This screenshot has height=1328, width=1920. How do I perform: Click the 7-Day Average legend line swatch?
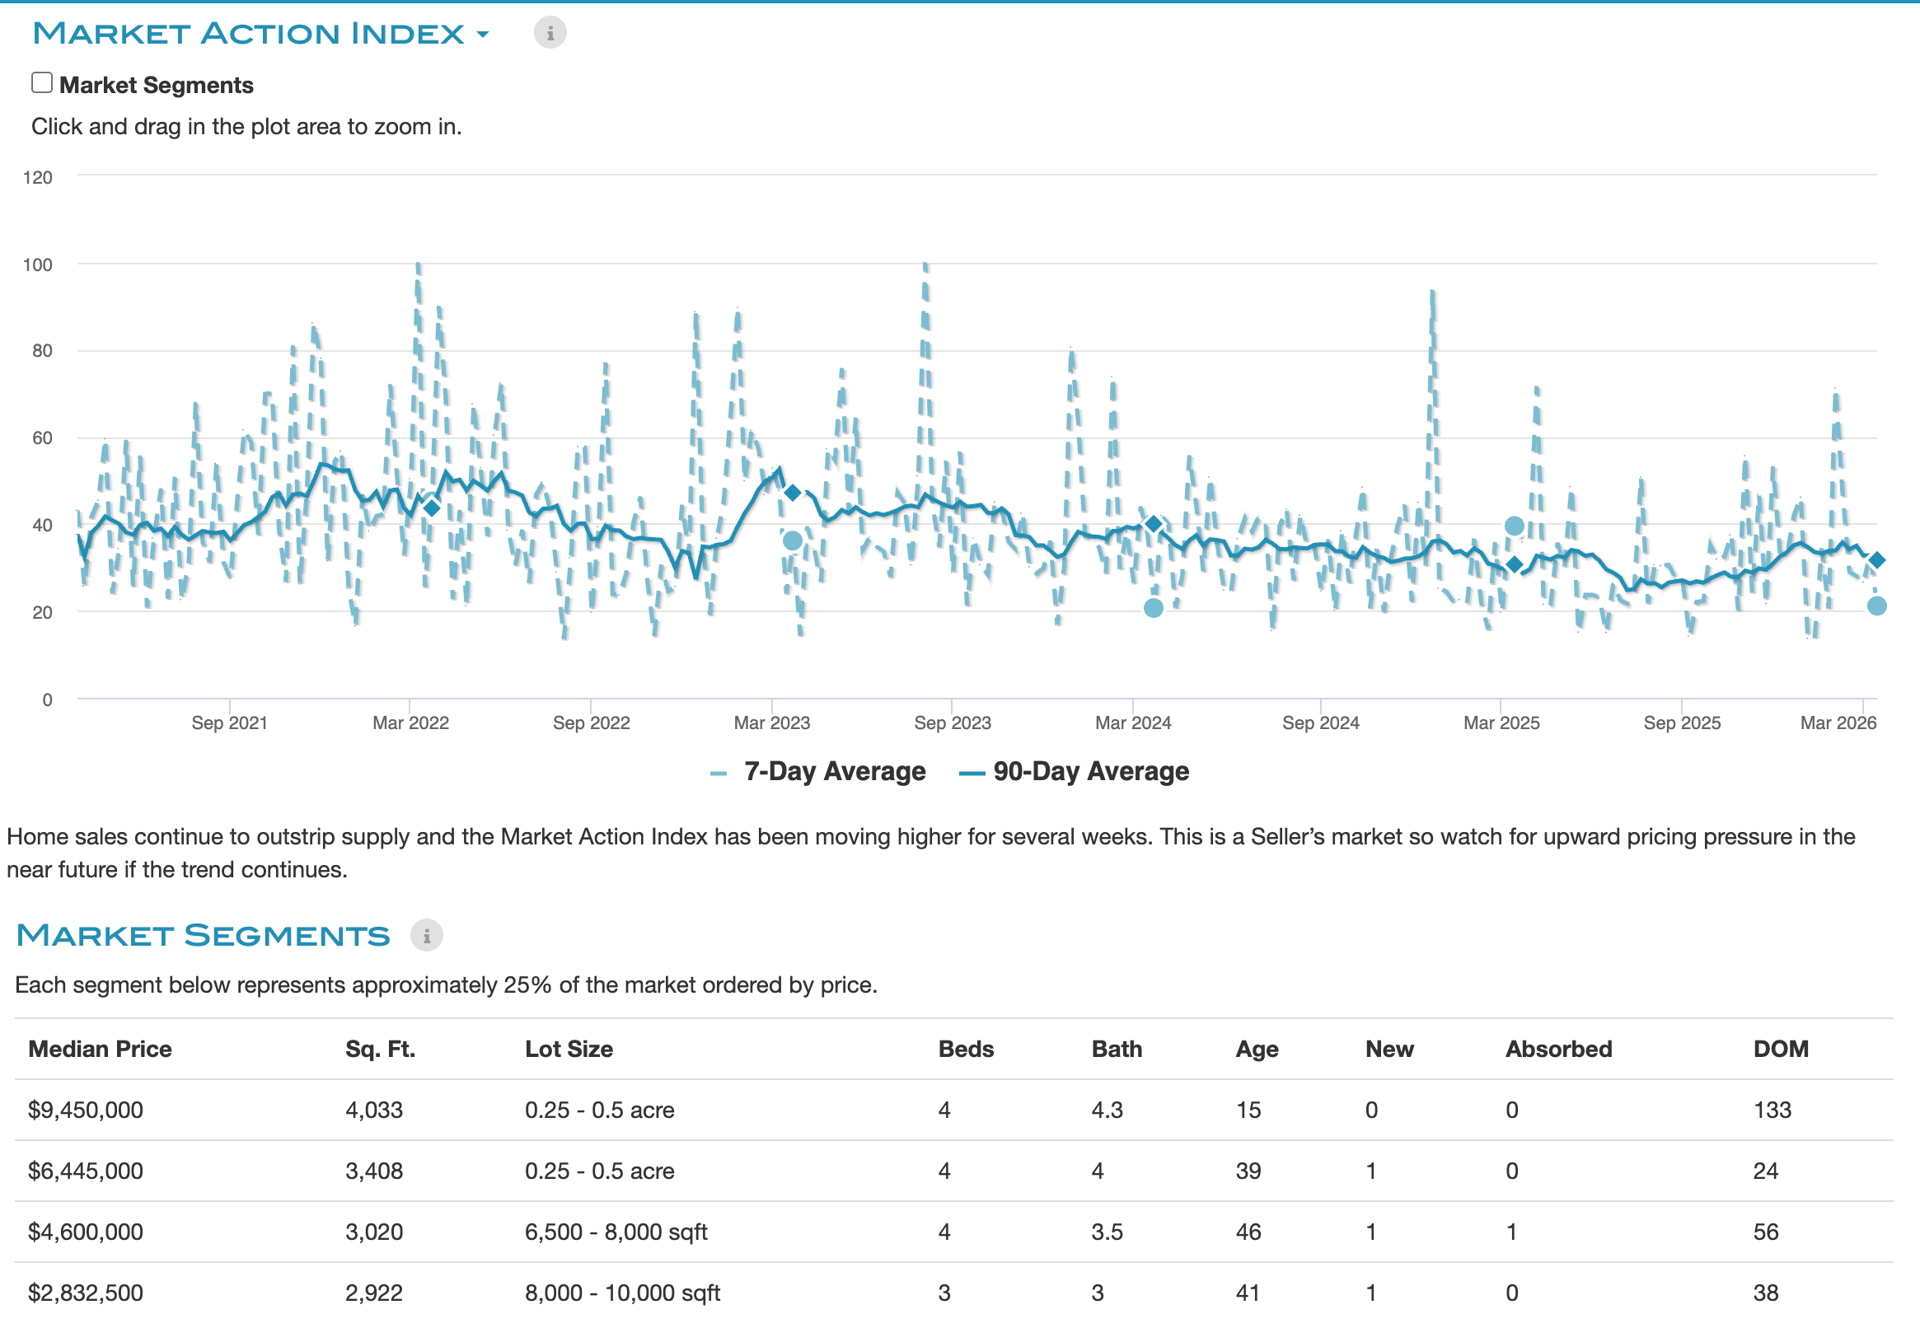[718, 773]
